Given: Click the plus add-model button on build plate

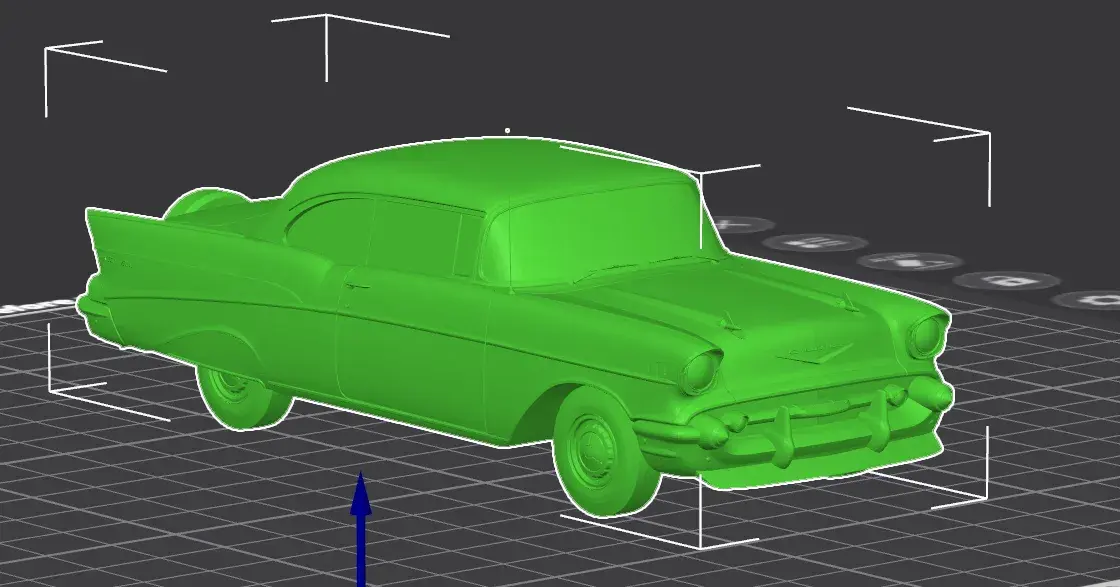Looking at the screenshot, I should click(x=743, y=226).
